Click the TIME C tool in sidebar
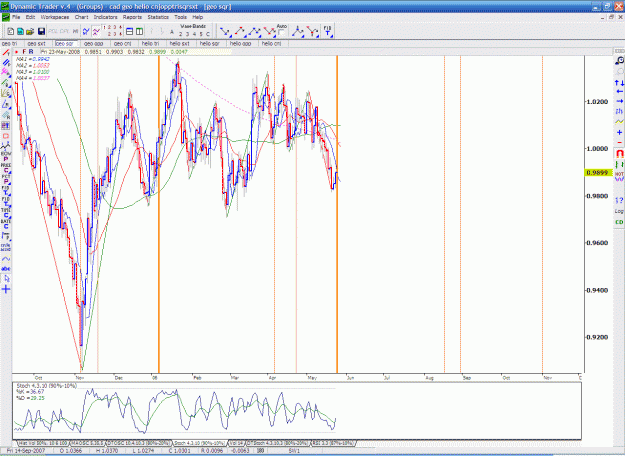This screenshot has height=456, width=625. 6,212
